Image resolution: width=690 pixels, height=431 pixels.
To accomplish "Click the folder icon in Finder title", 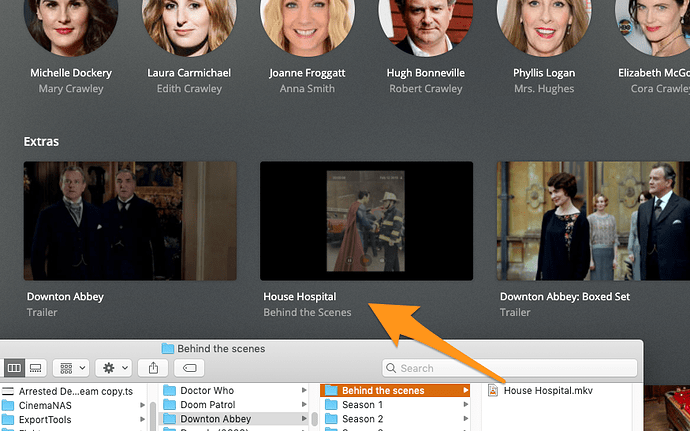I will click(x=168, y=349).
